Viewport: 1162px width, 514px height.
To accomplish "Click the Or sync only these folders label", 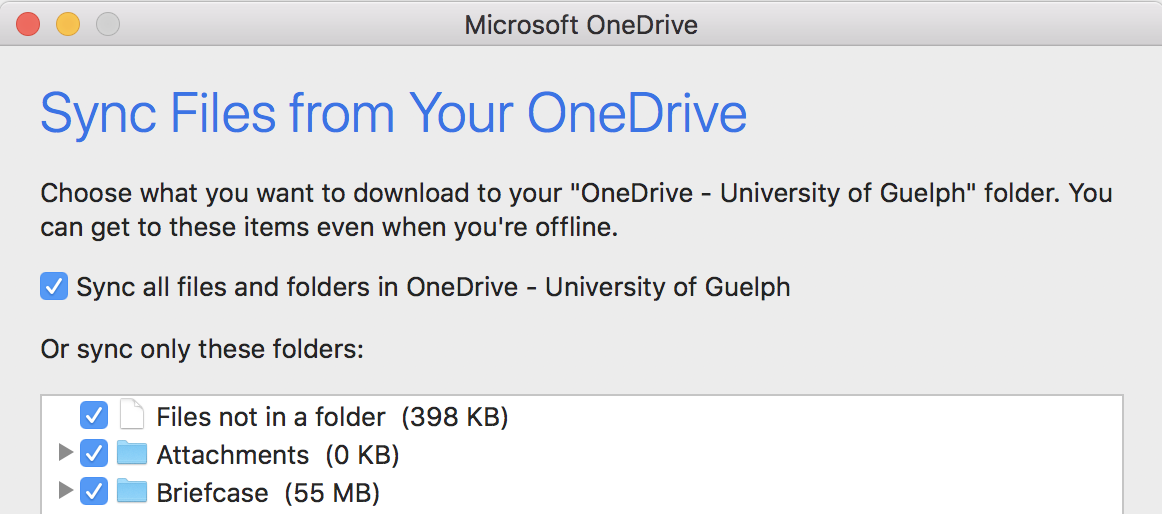I will tap(202, 350).
